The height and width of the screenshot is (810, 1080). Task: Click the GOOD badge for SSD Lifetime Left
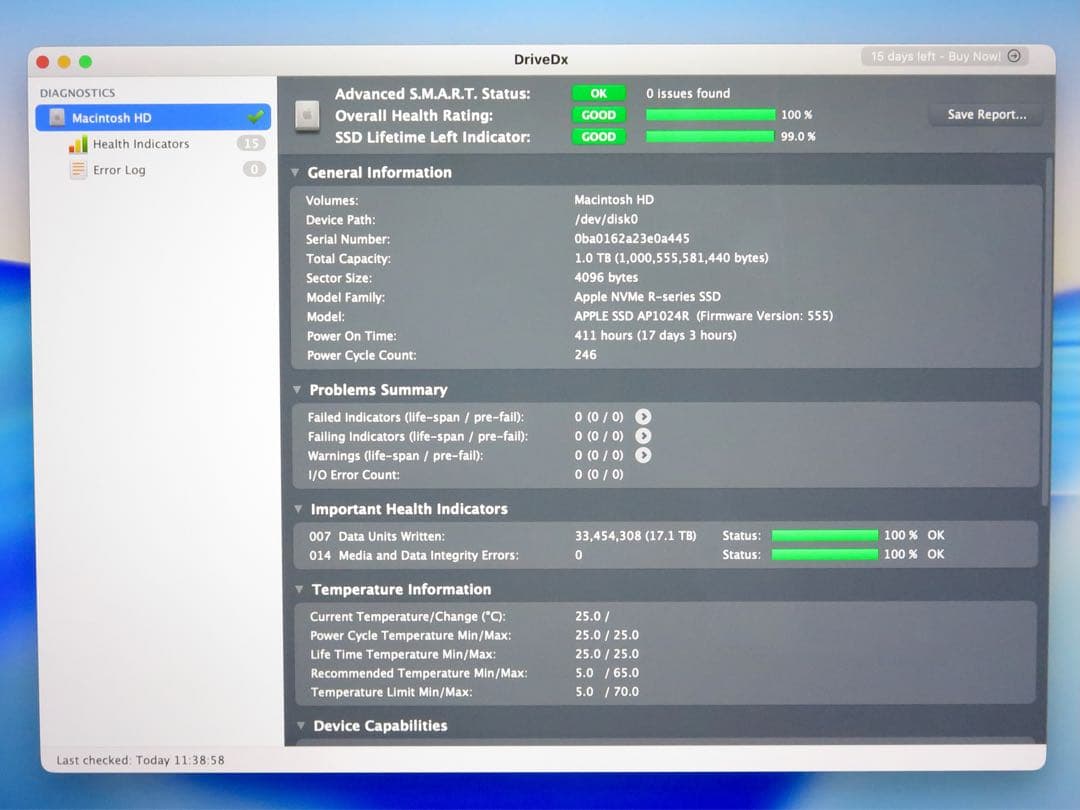pyautogui.click(x=599, y=136)
